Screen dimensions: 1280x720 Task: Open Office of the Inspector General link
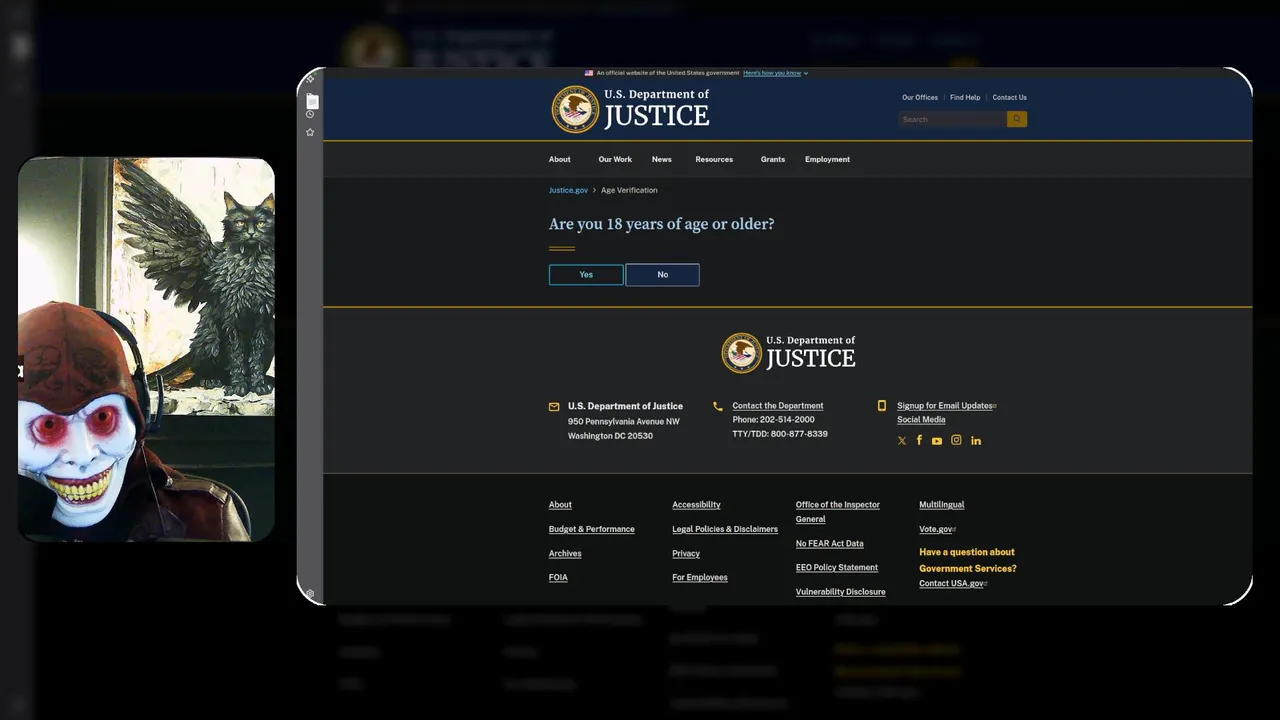click(838, 512)
